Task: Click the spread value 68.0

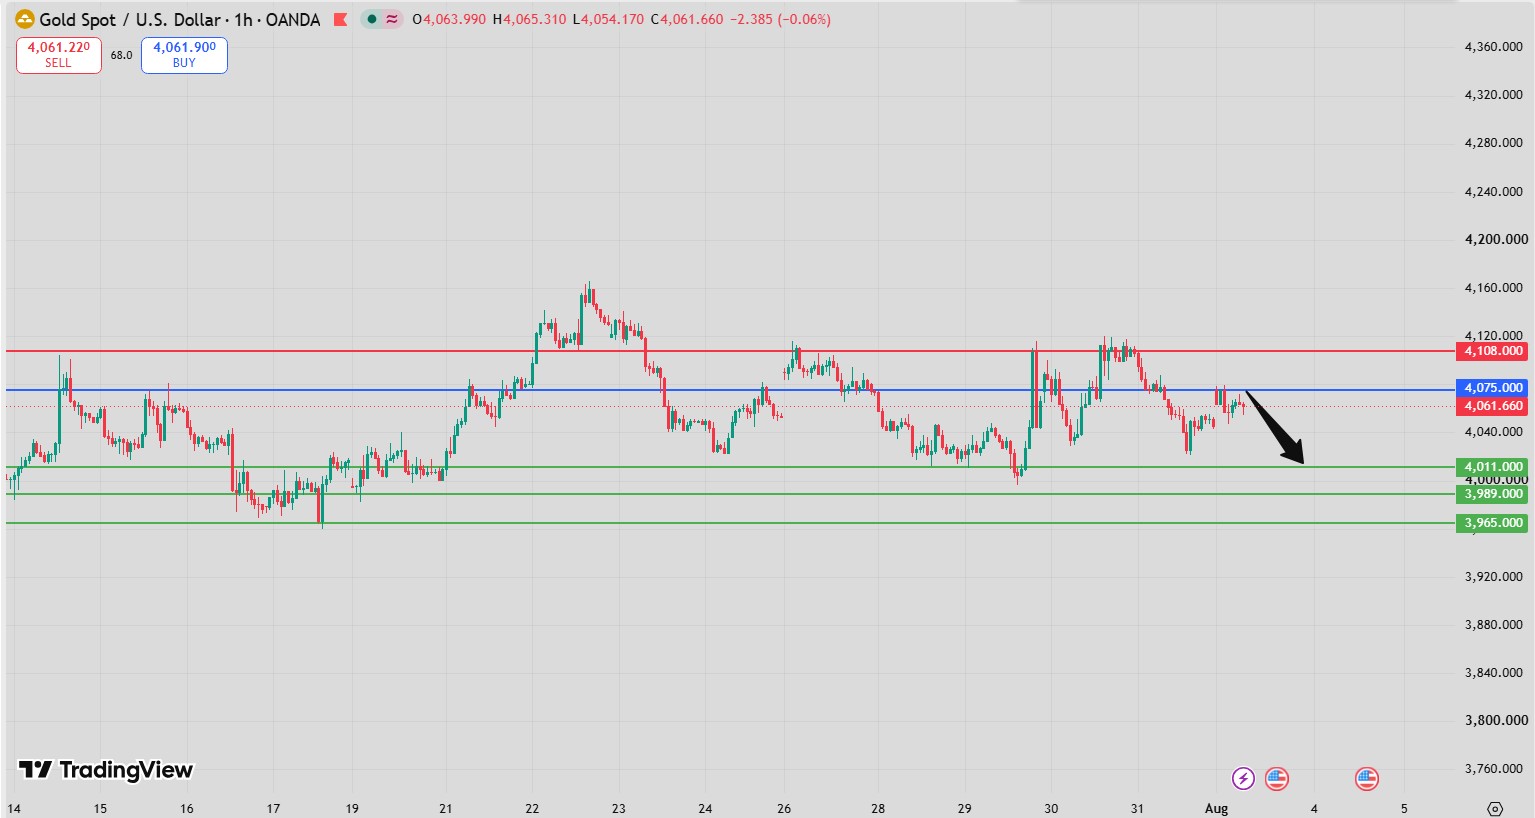Action: pos(121,55)
